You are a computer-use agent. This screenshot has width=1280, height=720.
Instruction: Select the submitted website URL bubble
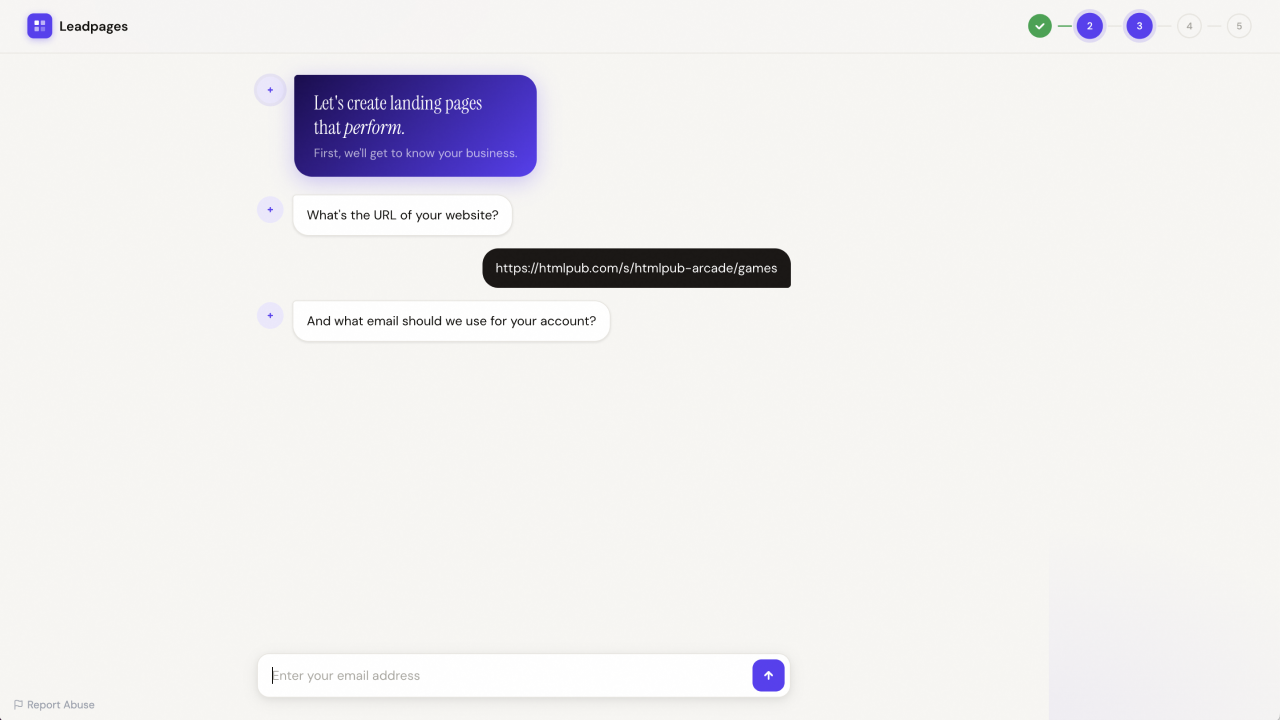point(636,268)
